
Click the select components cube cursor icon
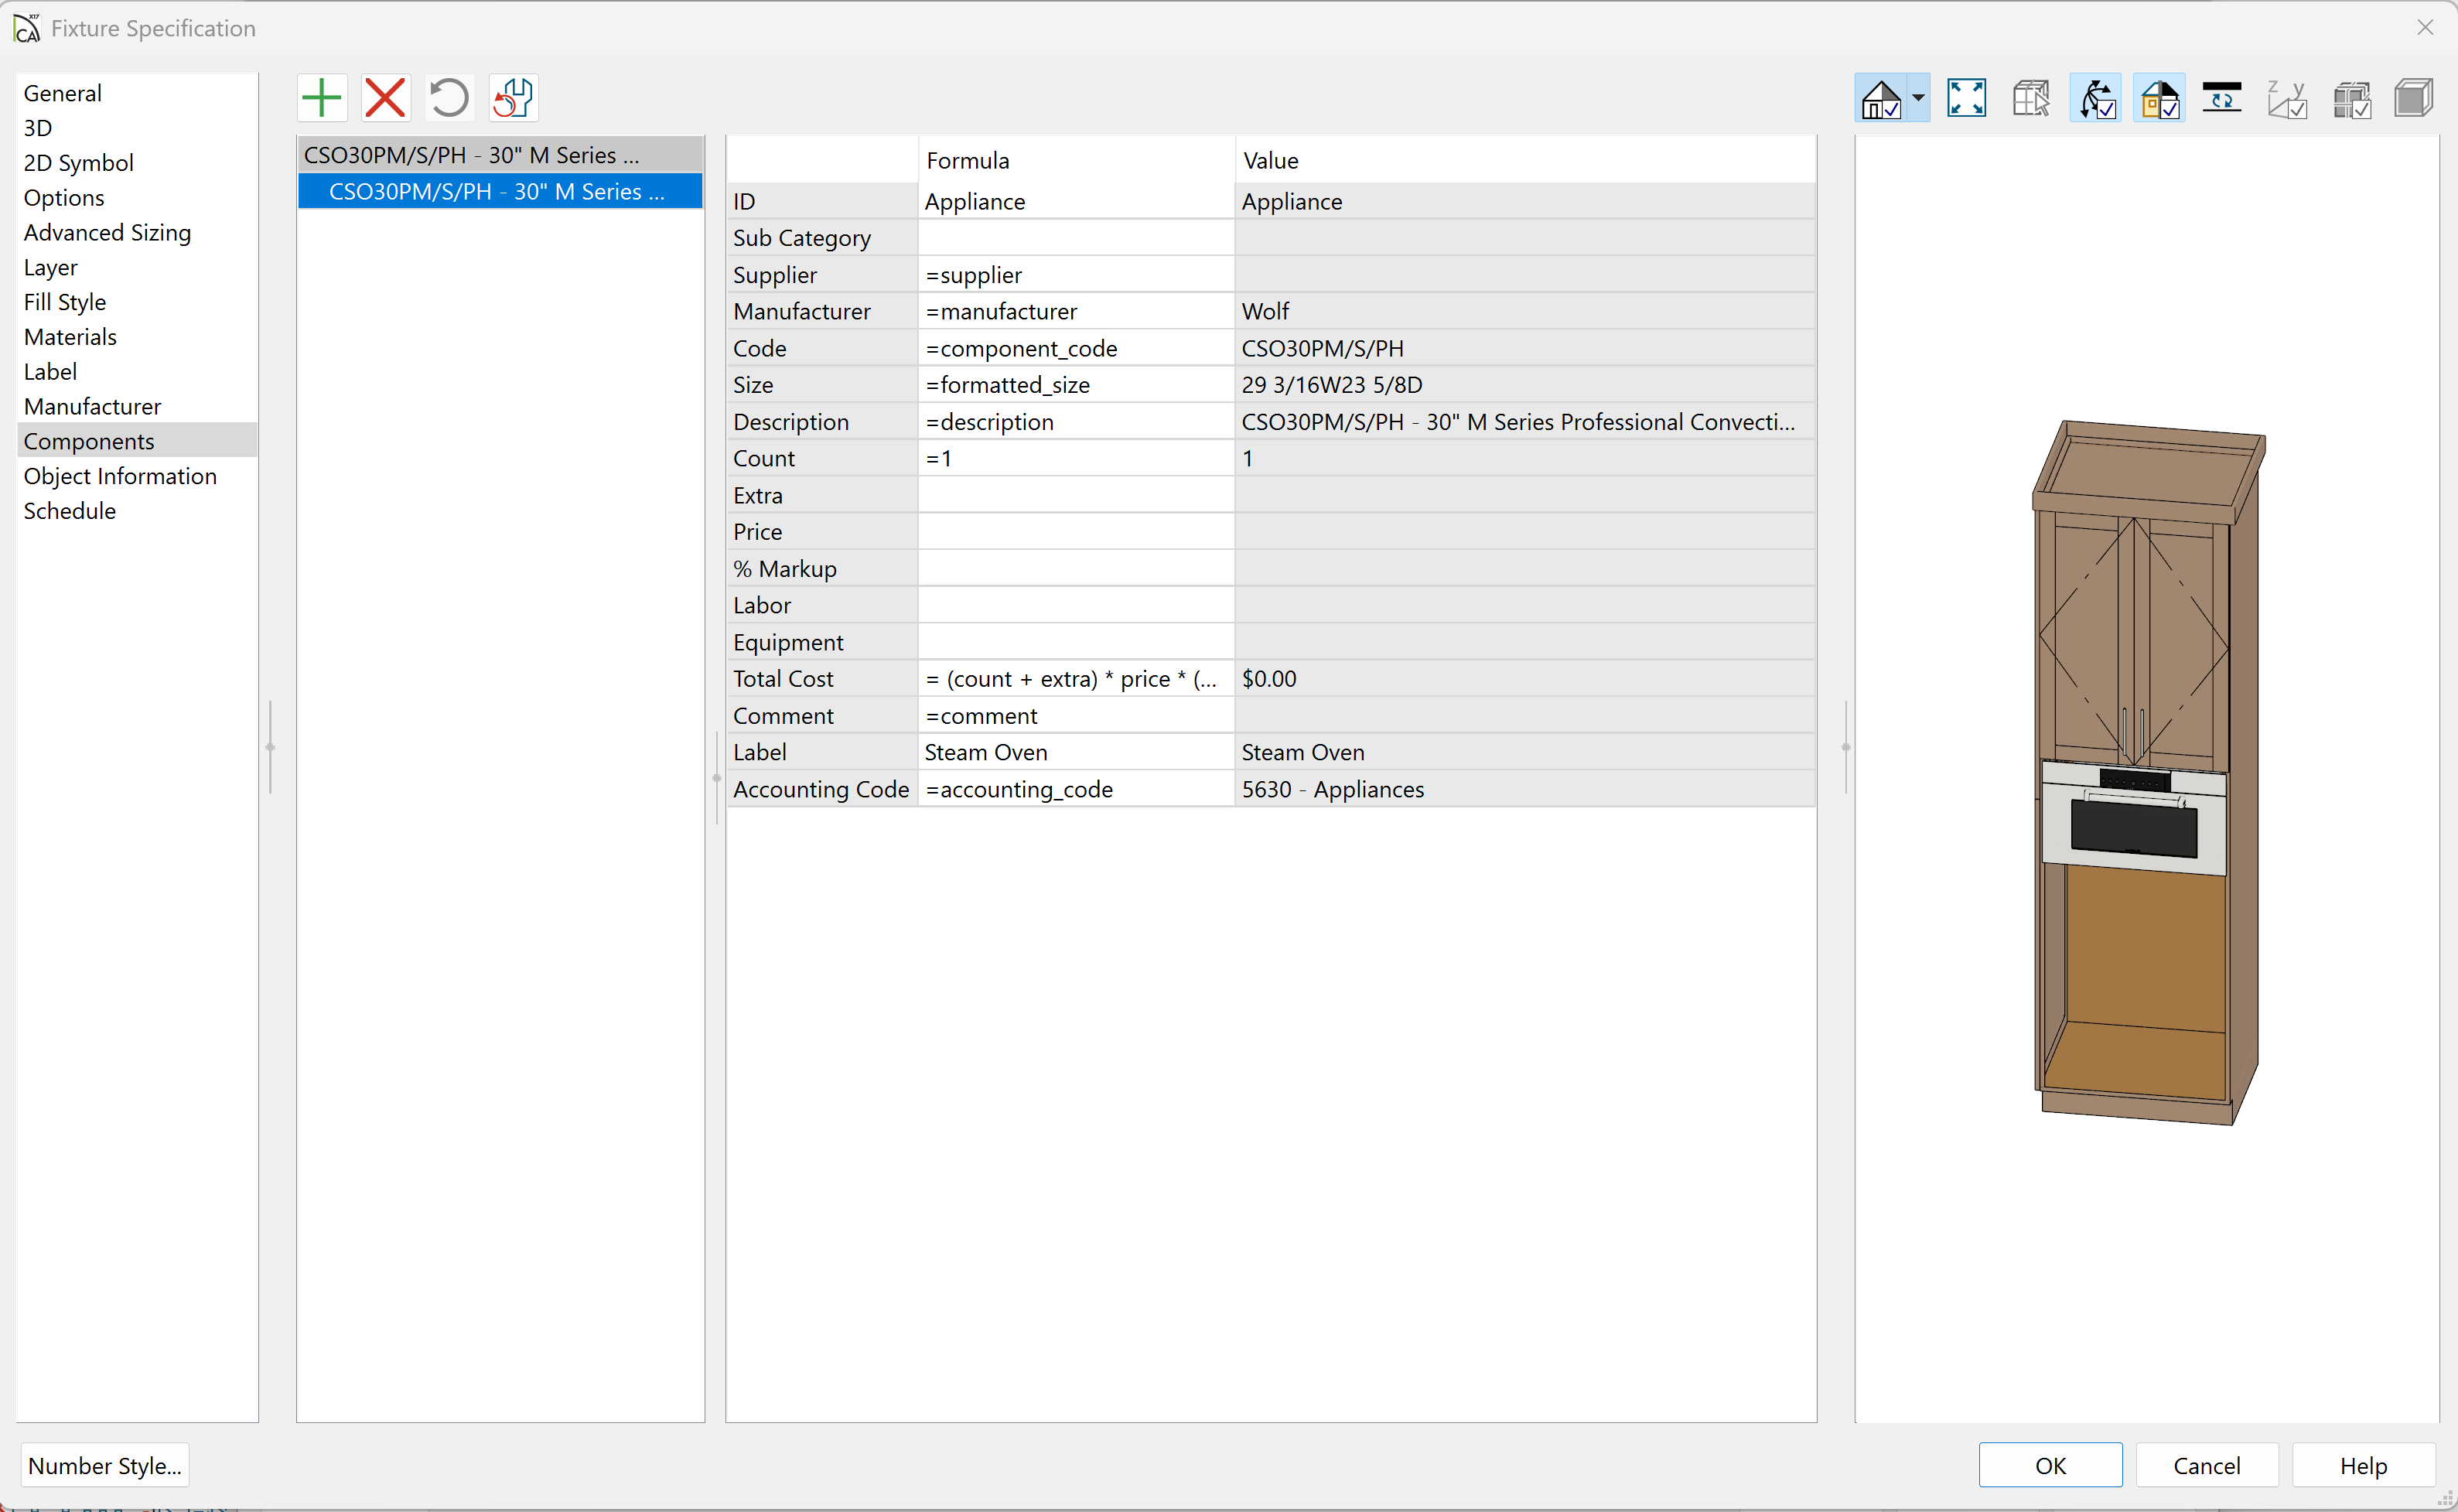(2030, 98)
